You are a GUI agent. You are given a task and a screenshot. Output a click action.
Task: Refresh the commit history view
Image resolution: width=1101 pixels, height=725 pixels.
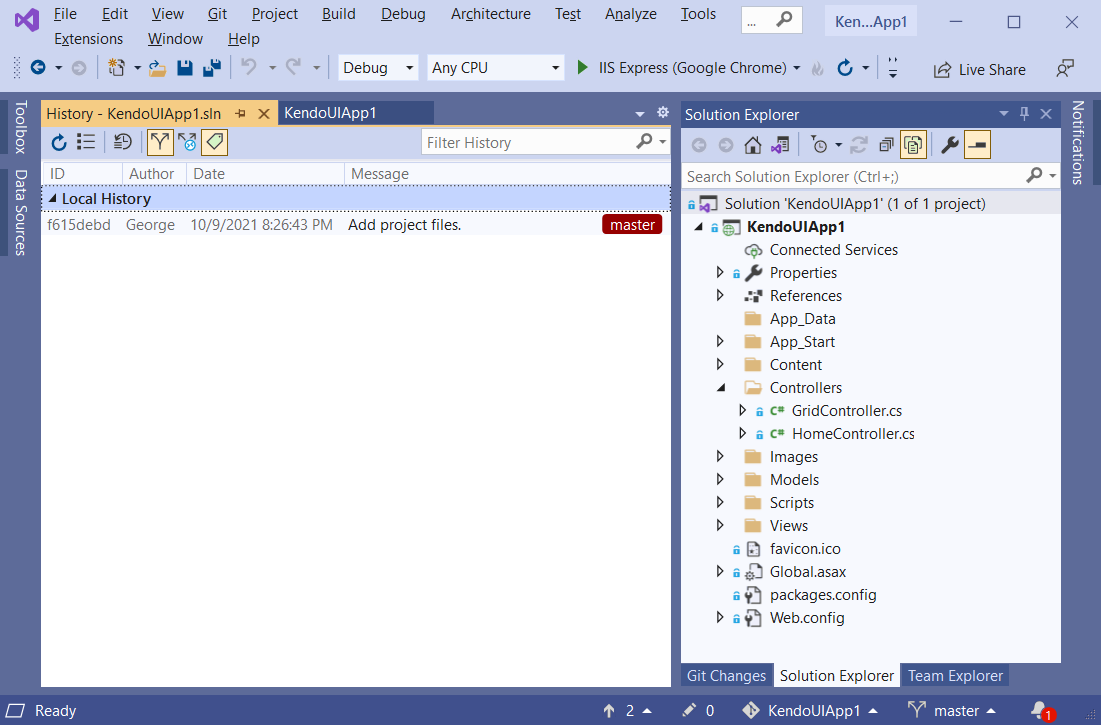(x=58, y=142)
